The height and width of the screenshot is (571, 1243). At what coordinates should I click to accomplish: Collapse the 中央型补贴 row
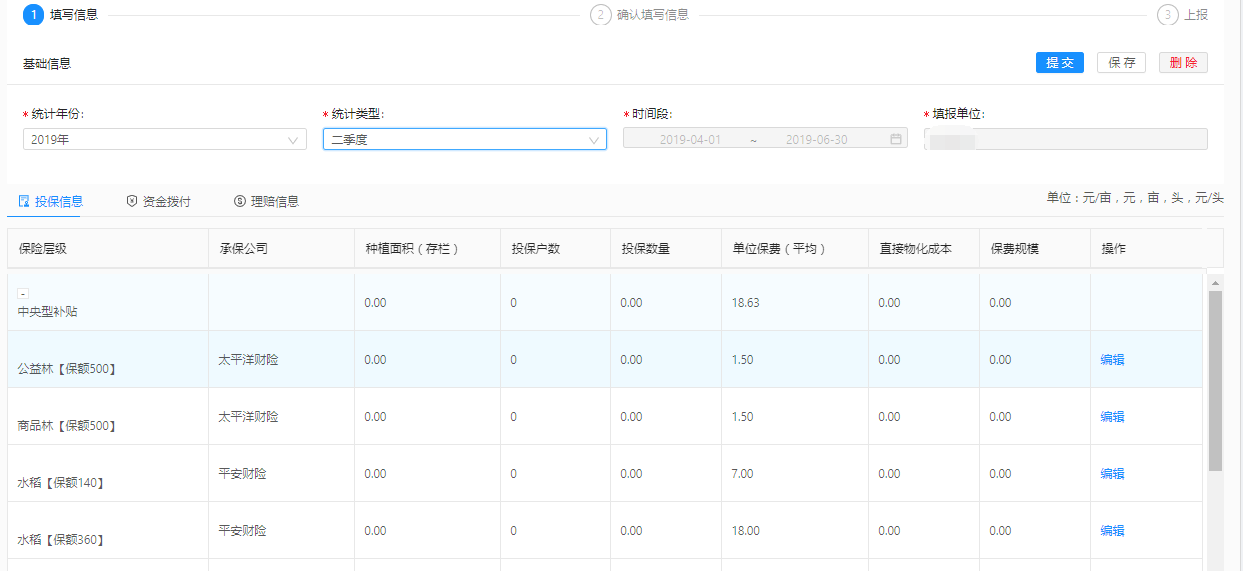23,293
